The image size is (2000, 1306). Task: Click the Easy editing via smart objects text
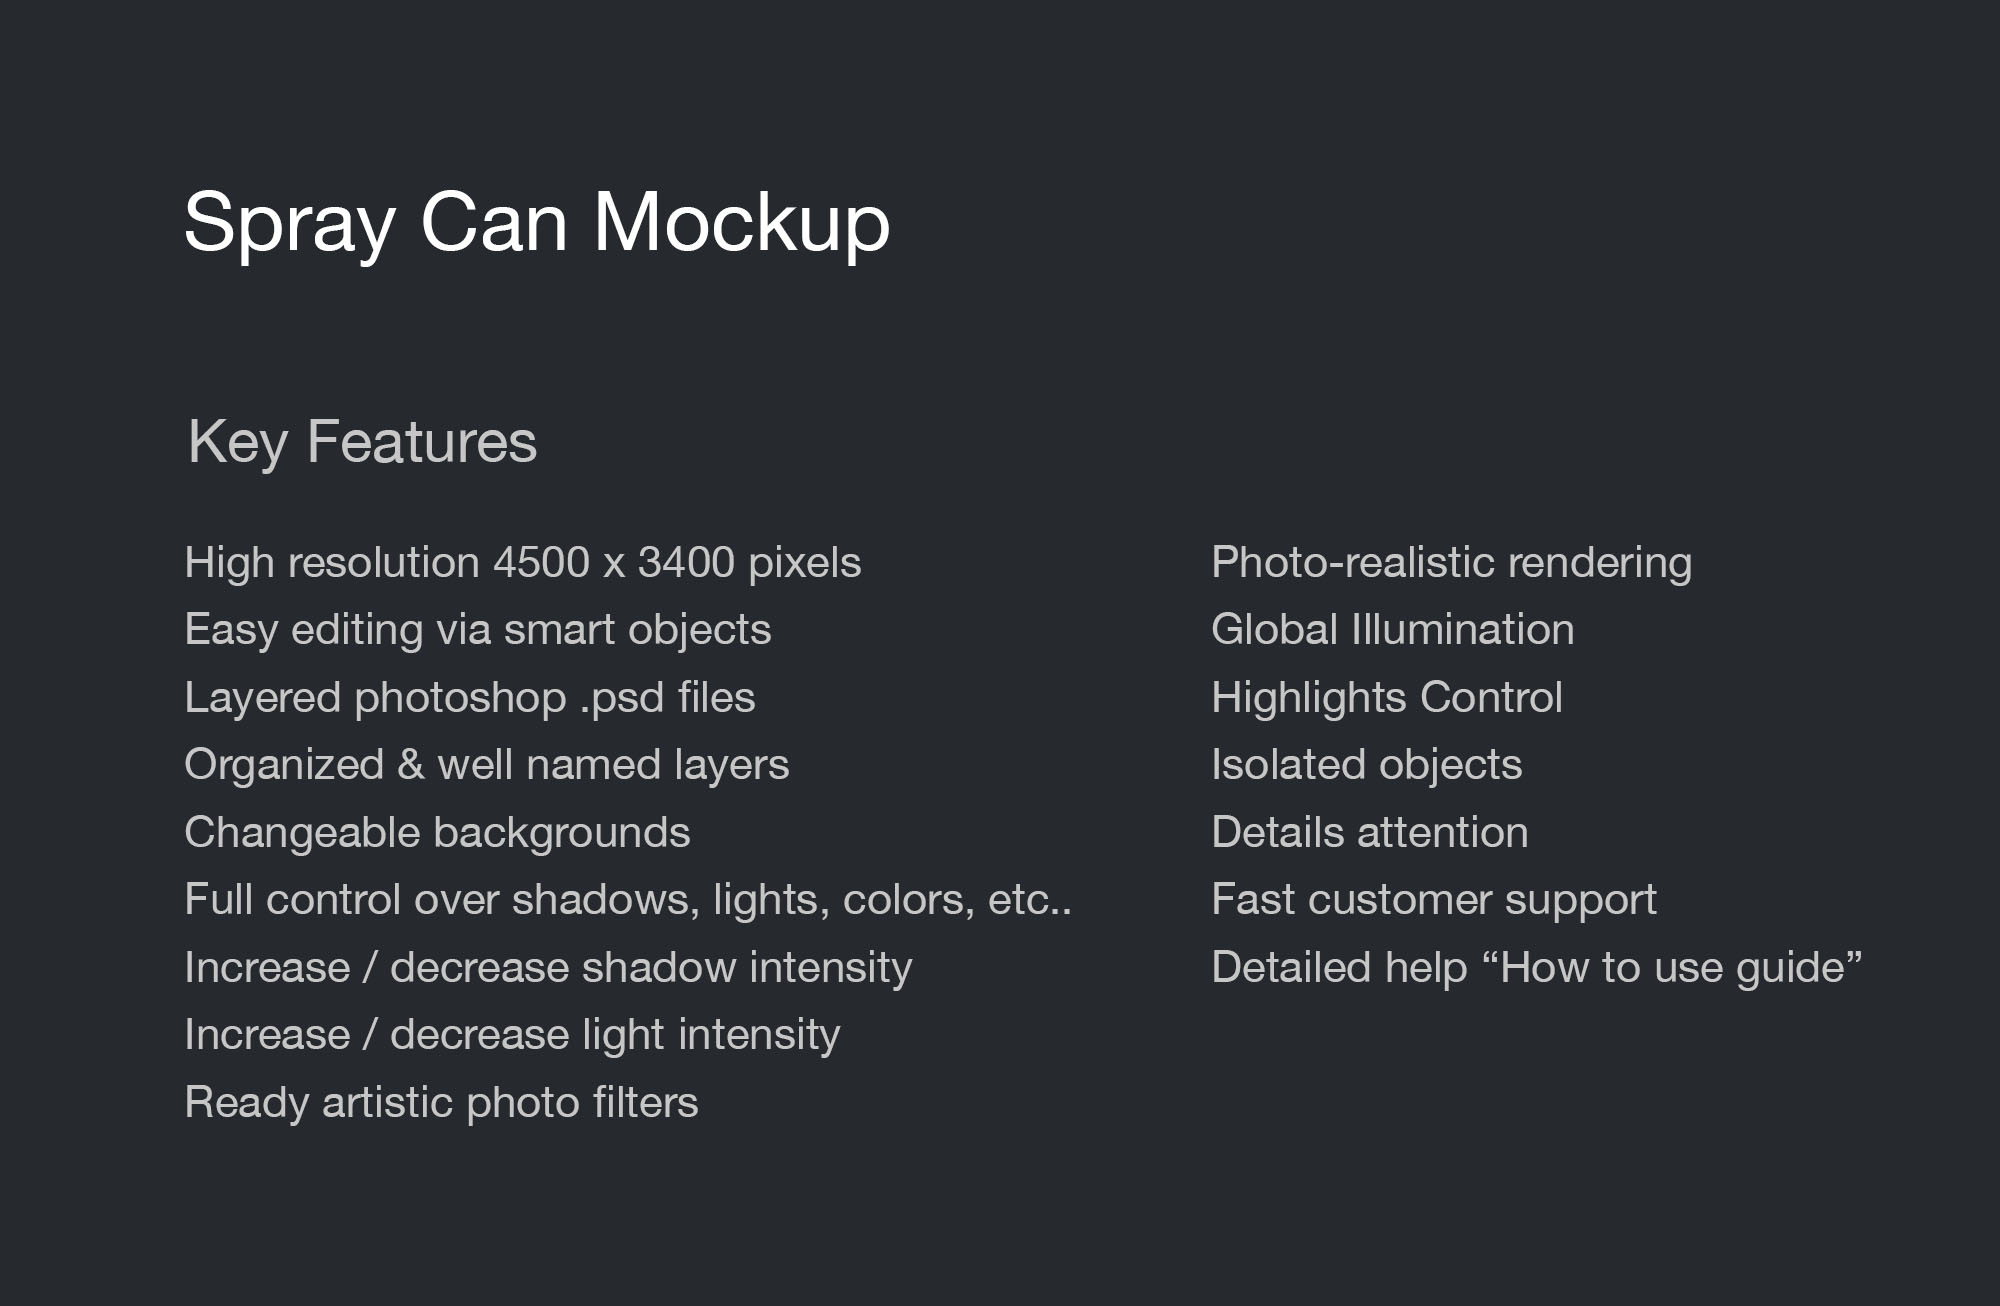click(x=477, y=630)
